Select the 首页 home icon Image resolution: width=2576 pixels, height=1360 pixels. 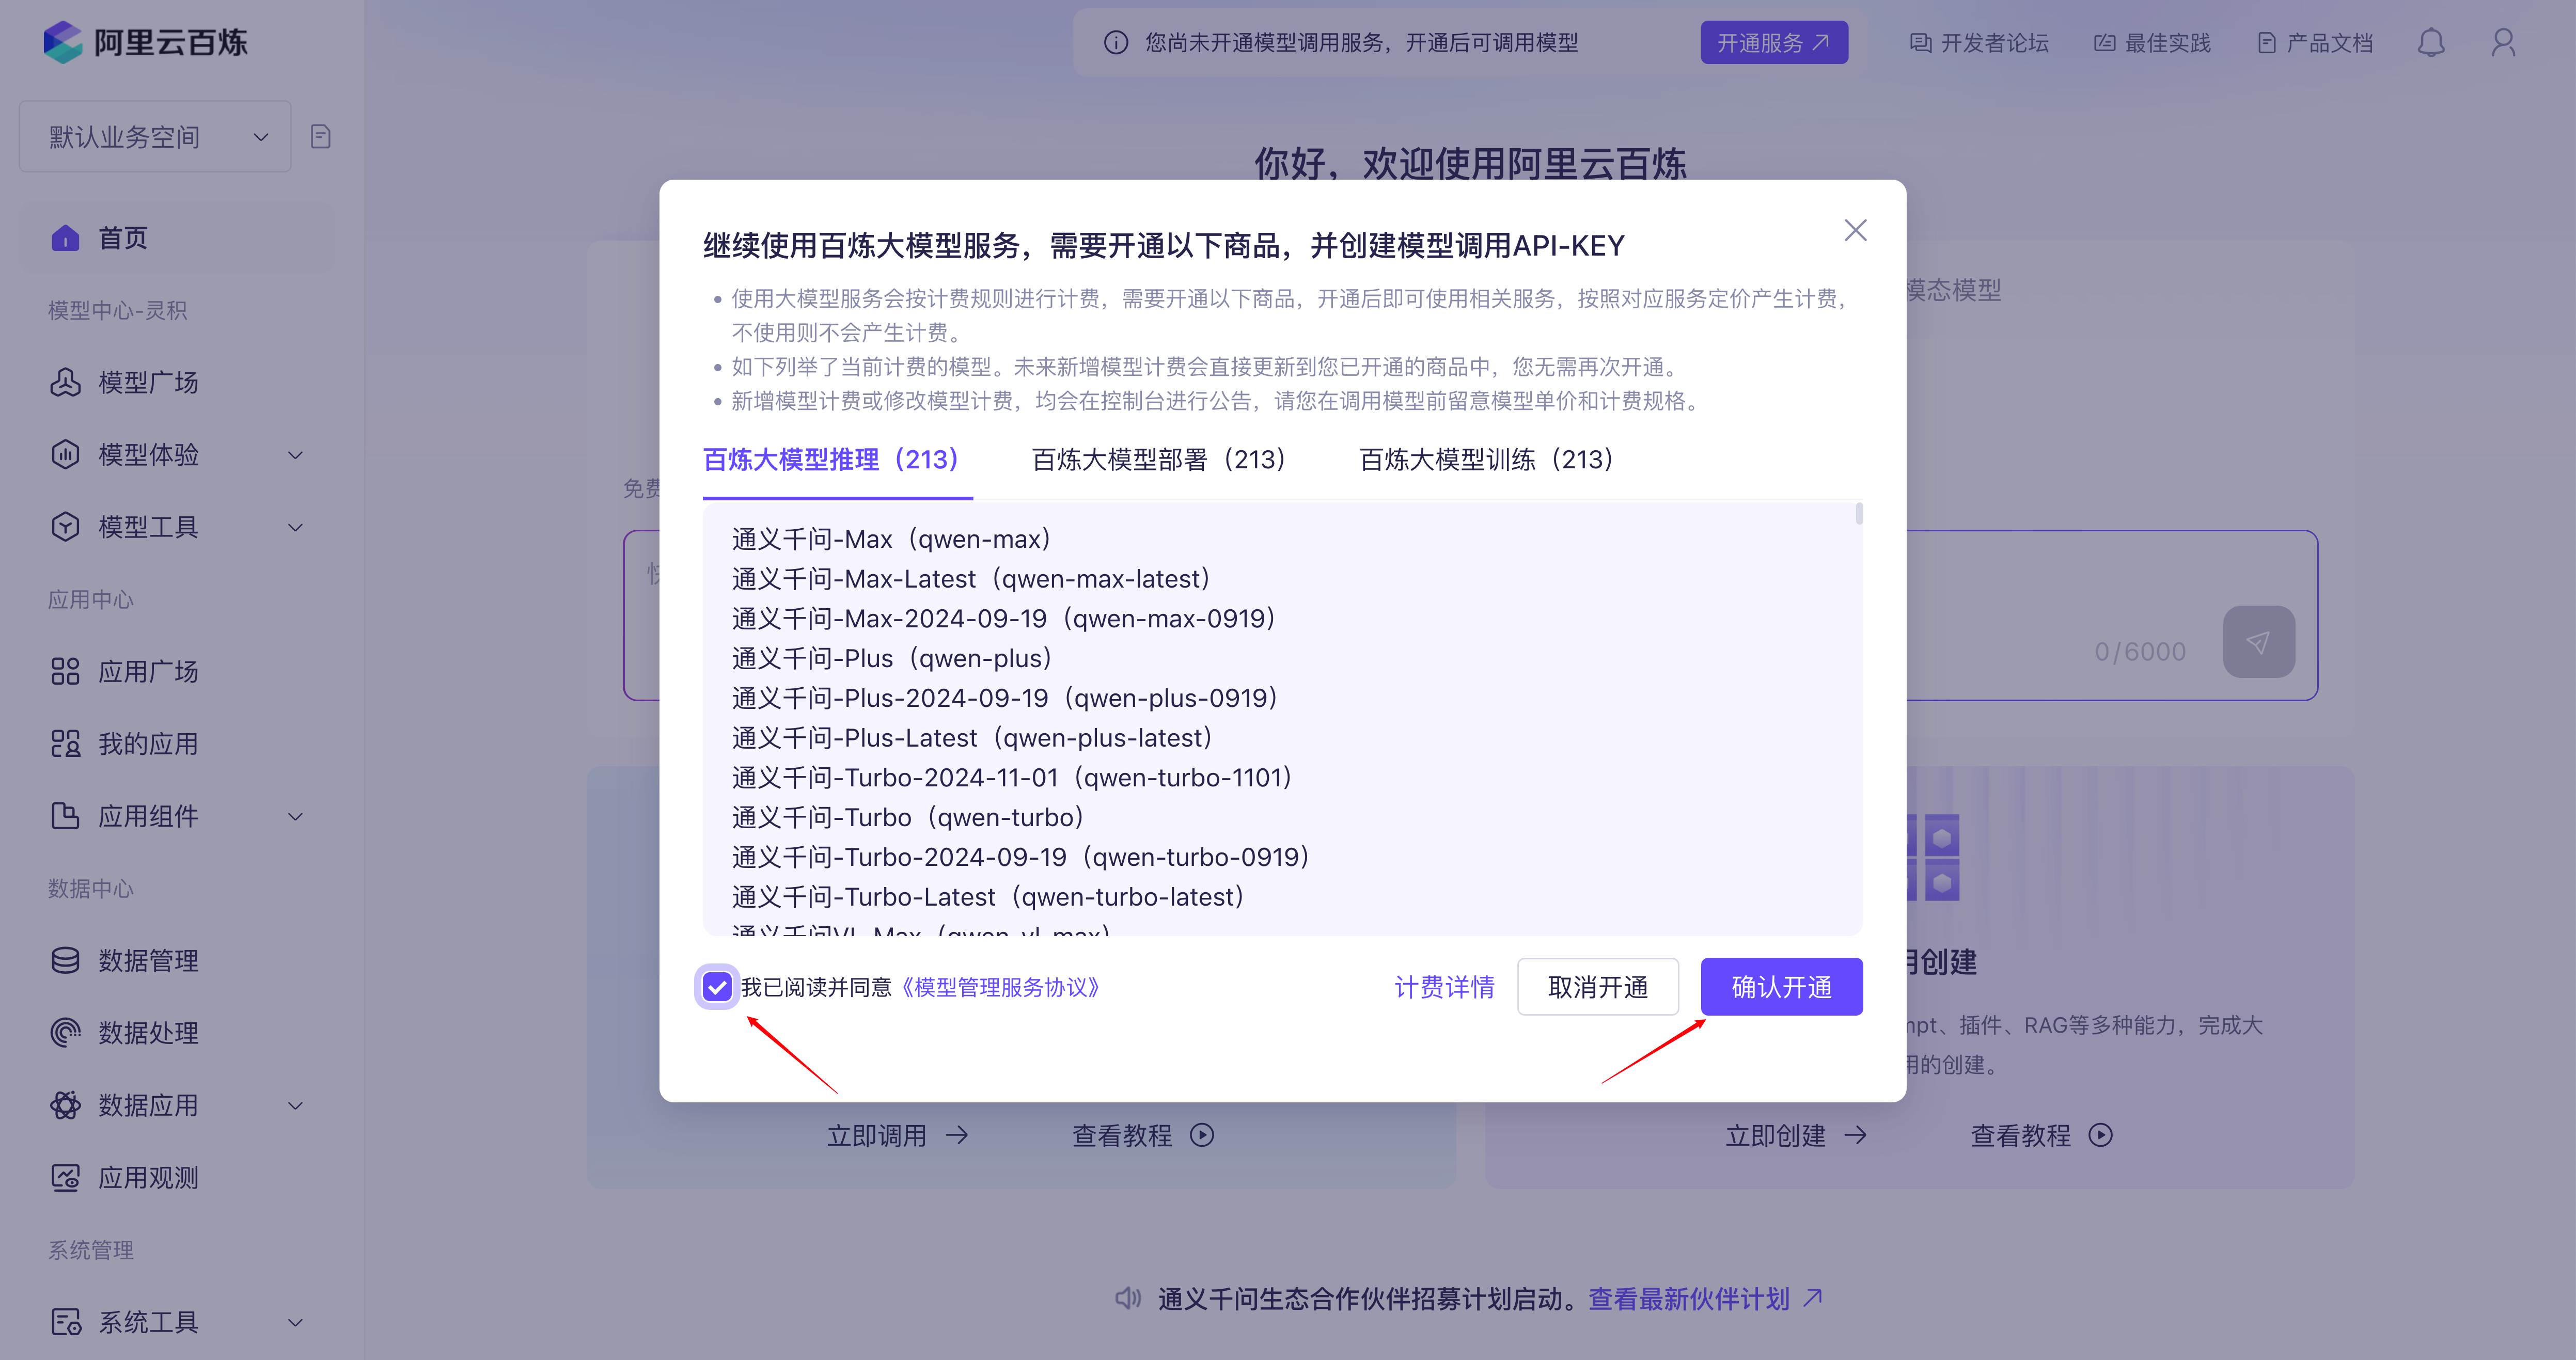coord(64,238)
